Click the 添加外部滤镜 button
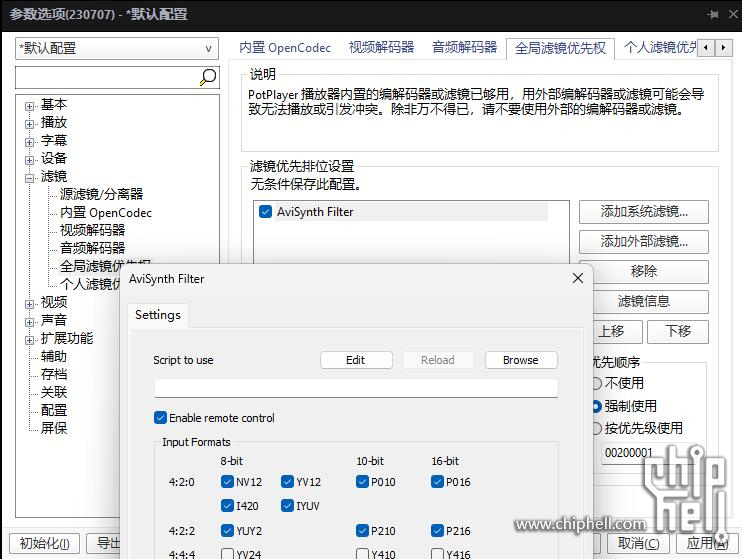 pyautogui.click(x=644, y=242)
